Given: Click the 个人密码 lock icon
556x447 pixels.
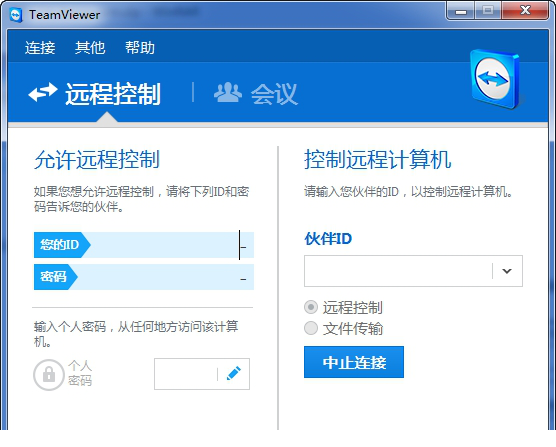Looking at the screenshot, I should point(49,374).
